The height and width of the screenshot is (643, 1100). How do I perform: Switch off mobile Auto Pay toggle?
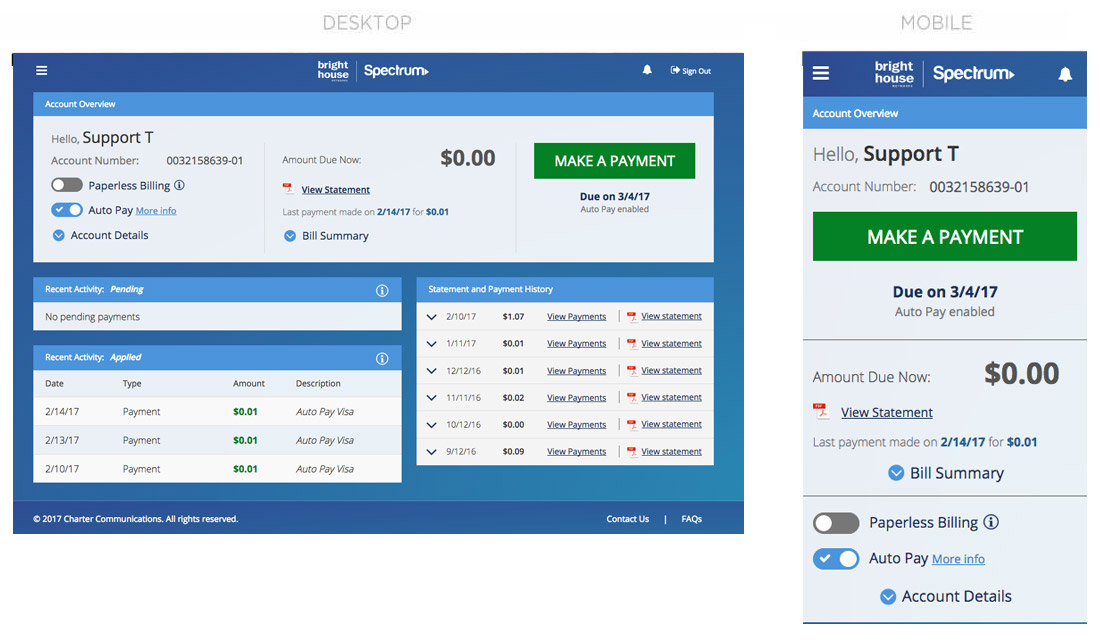point(836,559)
